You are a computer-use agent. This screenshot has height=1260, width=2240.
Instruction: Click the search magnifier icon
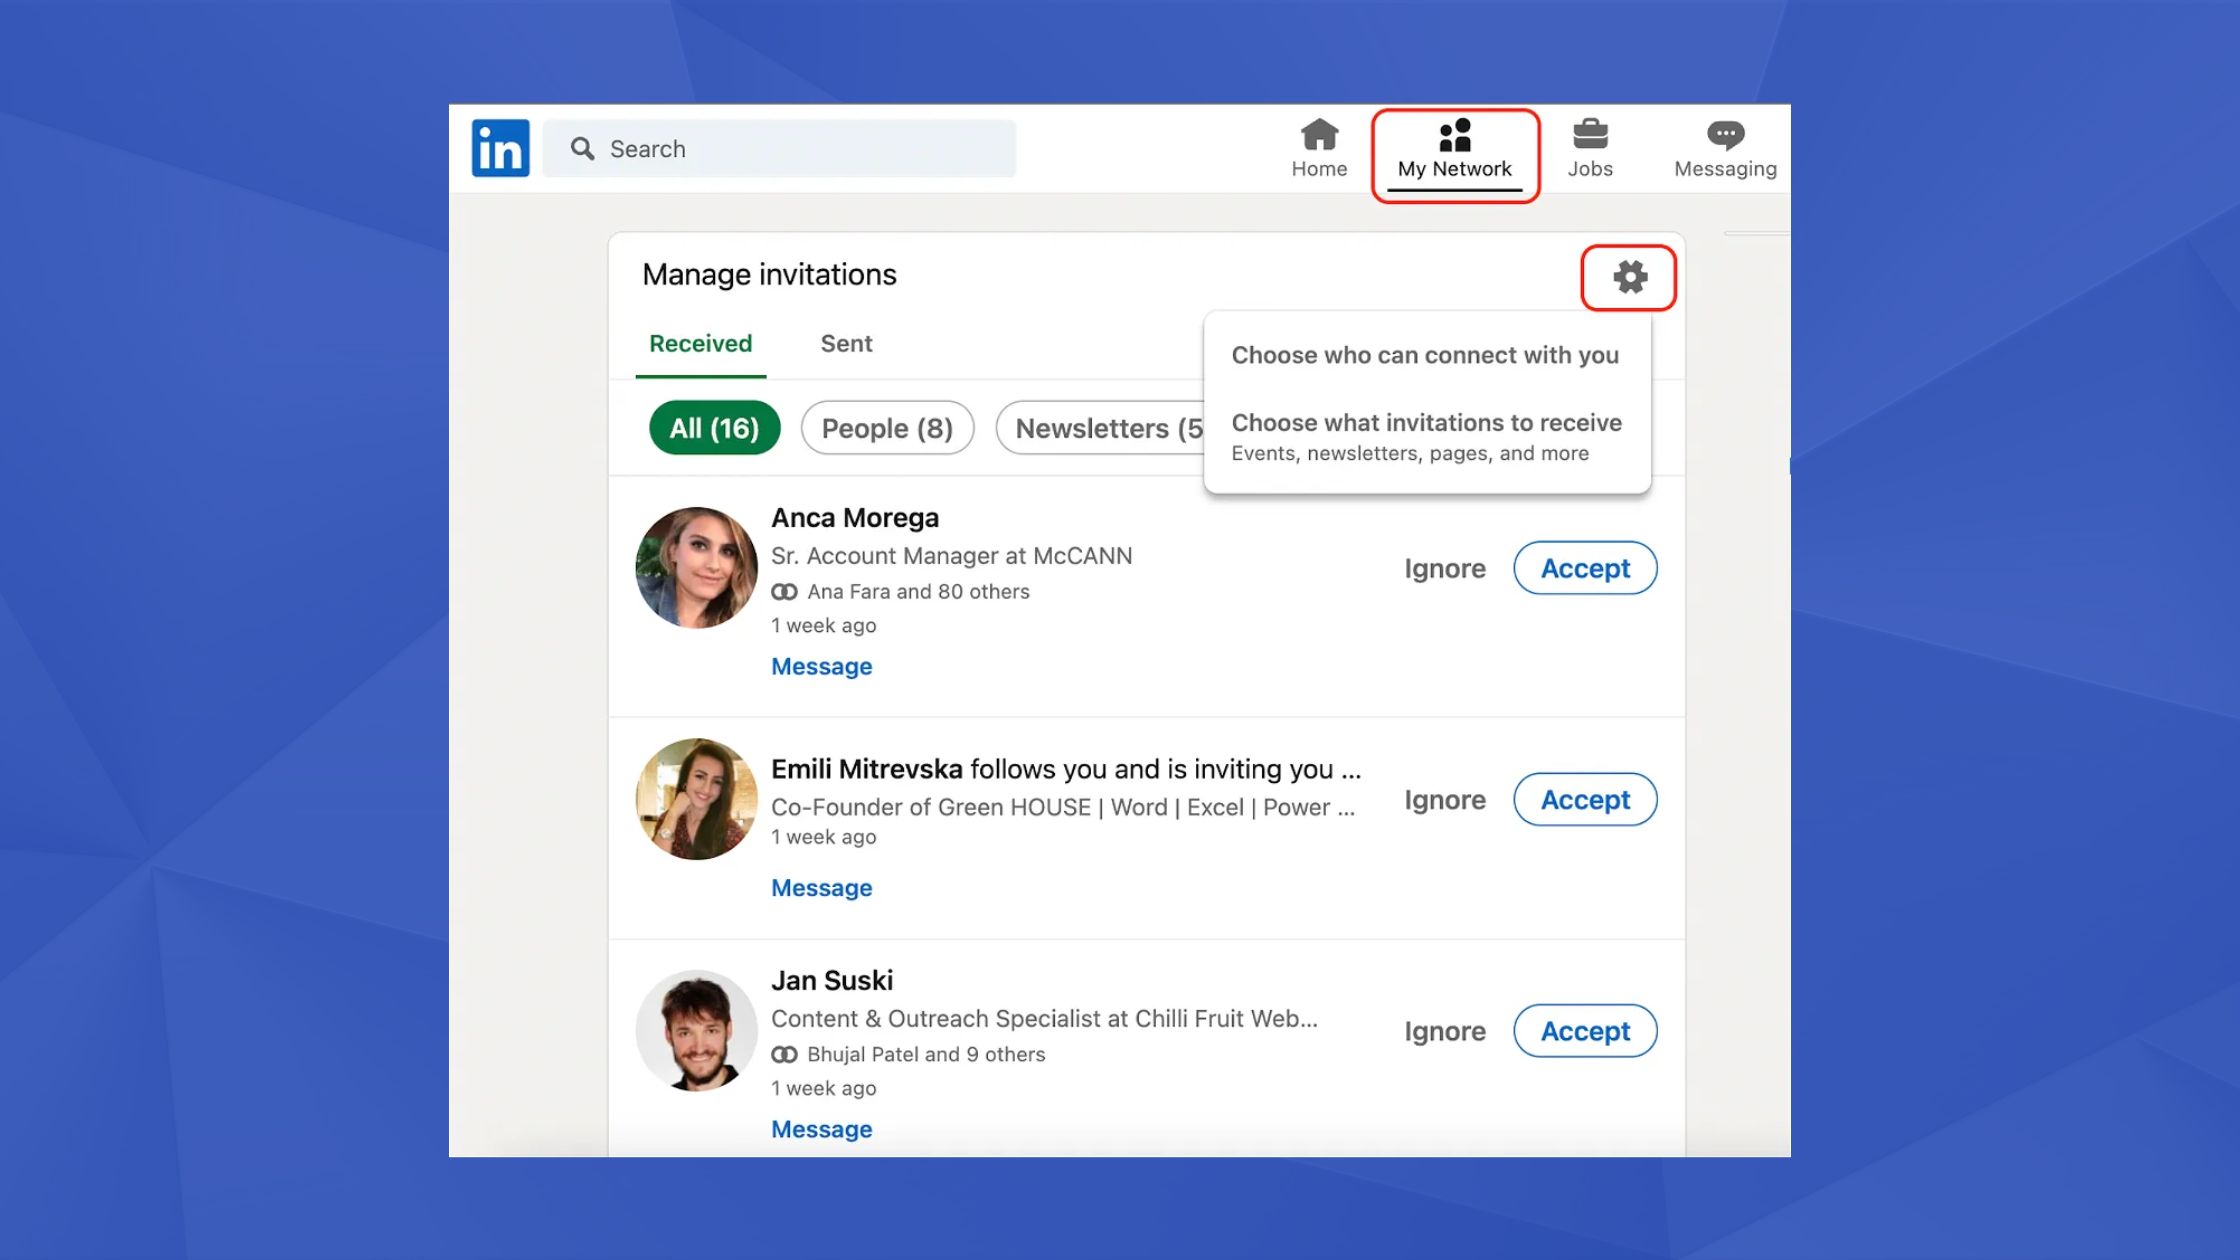pos(582,149)
